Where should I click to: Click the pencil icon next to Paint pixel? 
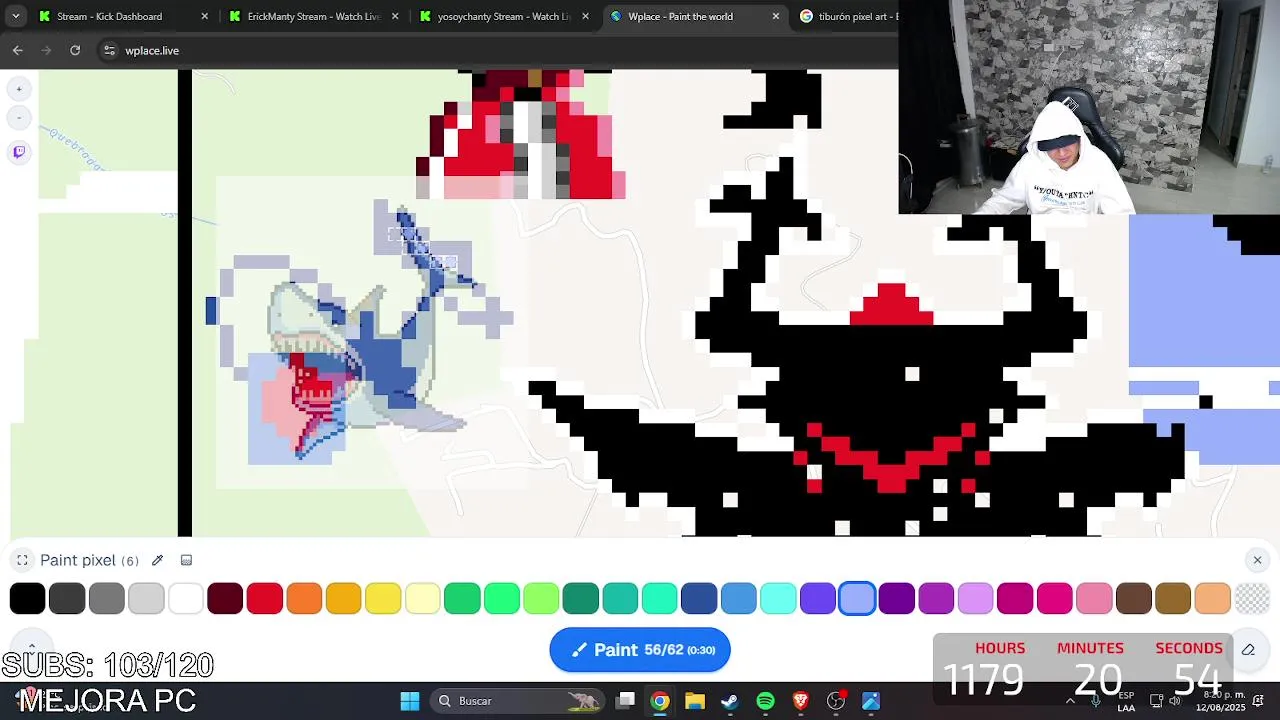(x=157, y=560)
